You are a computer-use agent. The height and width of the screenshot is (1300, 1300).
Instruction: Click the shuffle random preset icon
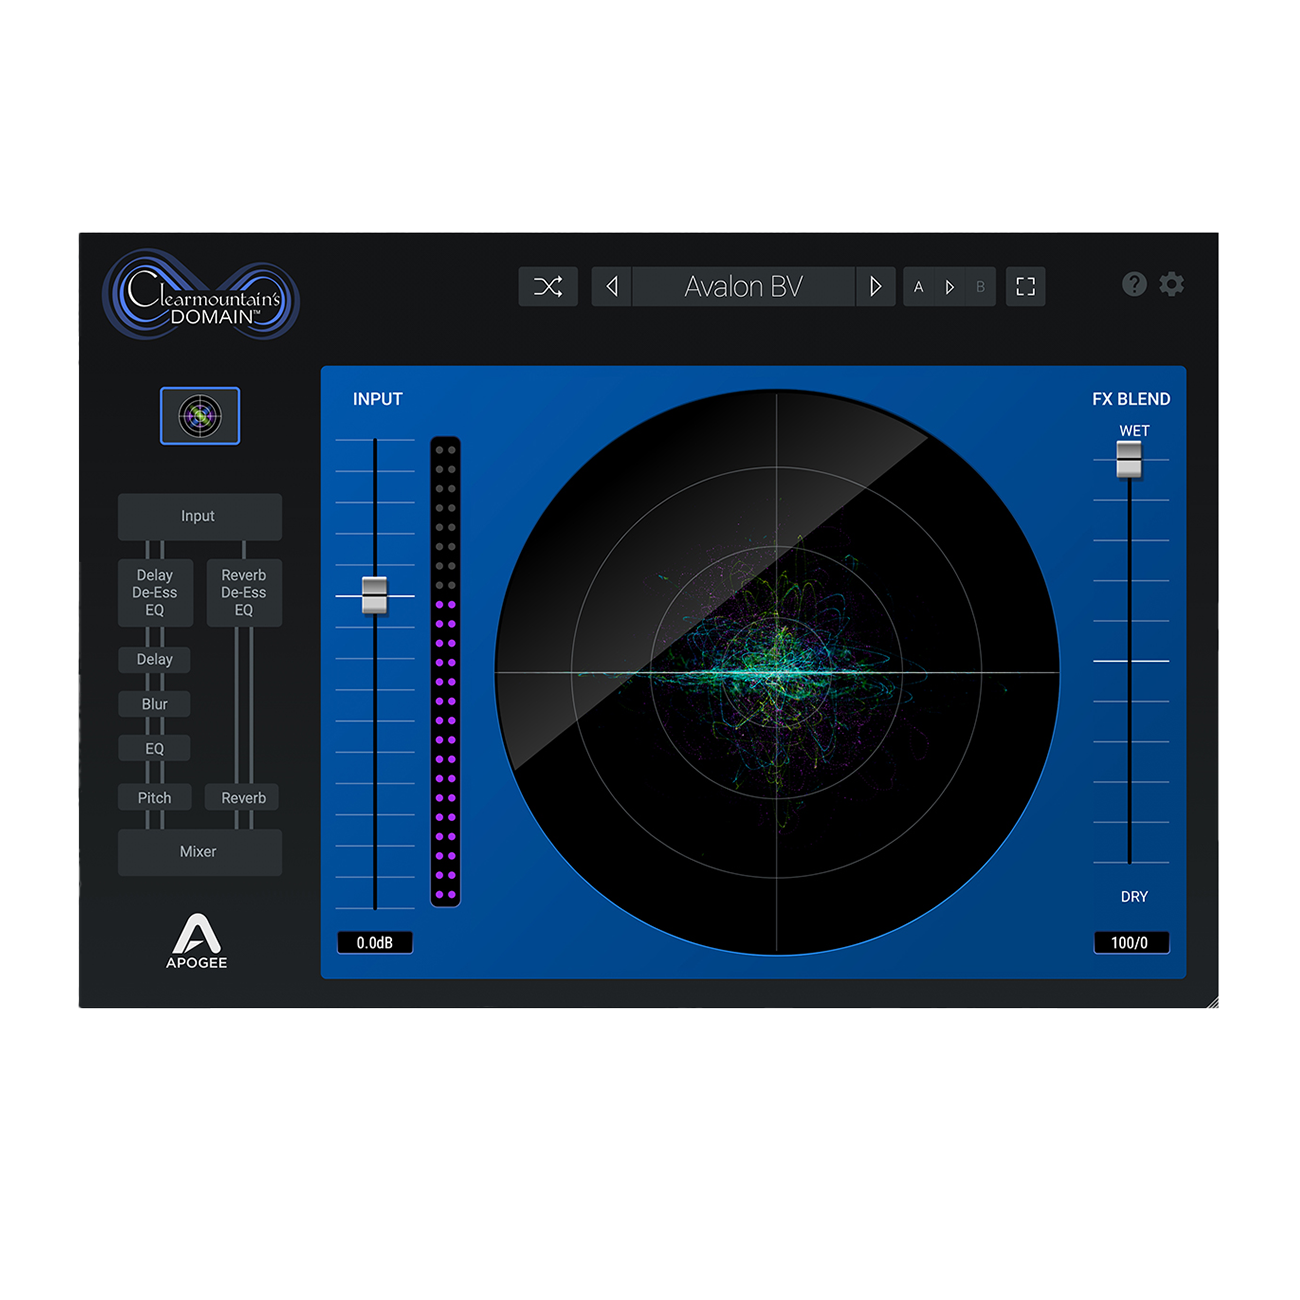[x=548, y=287]
